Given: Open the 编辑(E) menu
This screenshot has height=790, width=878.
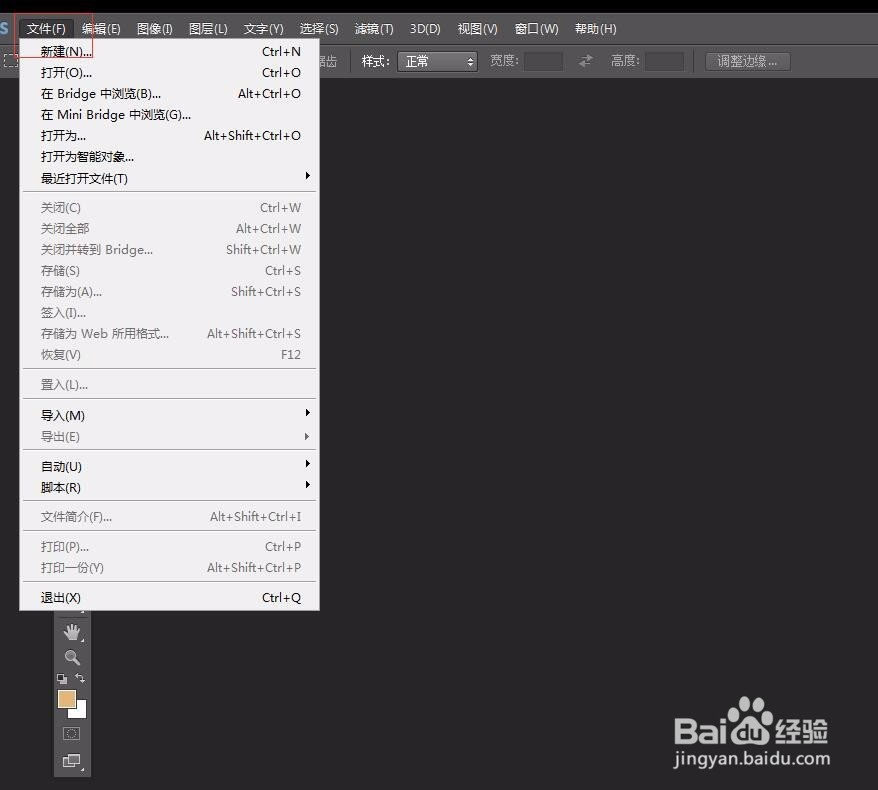Looking at the screenshot, I should [x=101, y=29].
